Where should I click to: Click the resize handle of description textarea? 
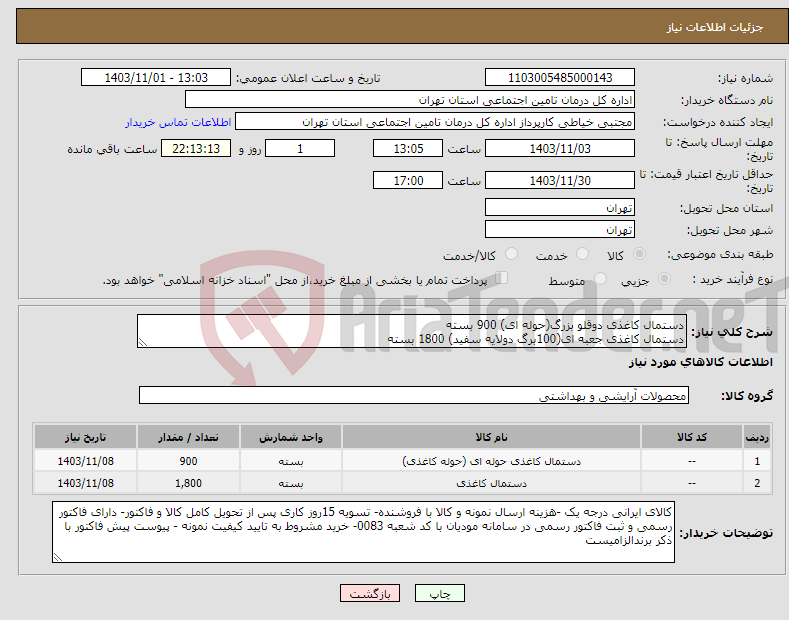[x=143, y=343]
